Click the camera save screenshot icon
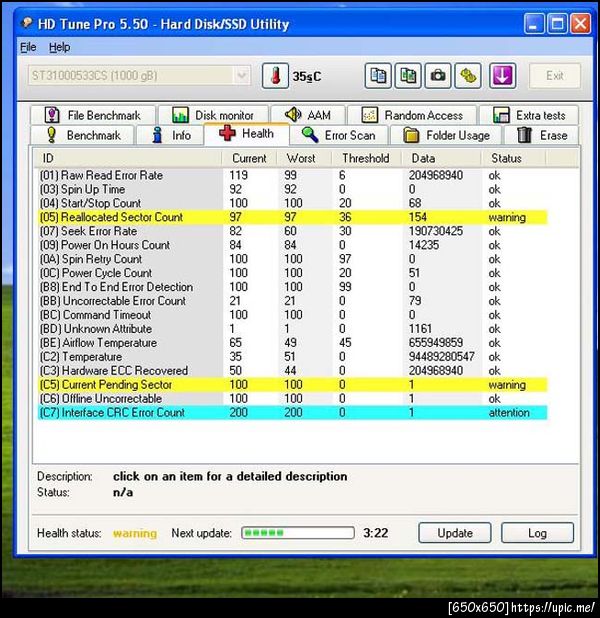The image size is (600, 618). 438,76
